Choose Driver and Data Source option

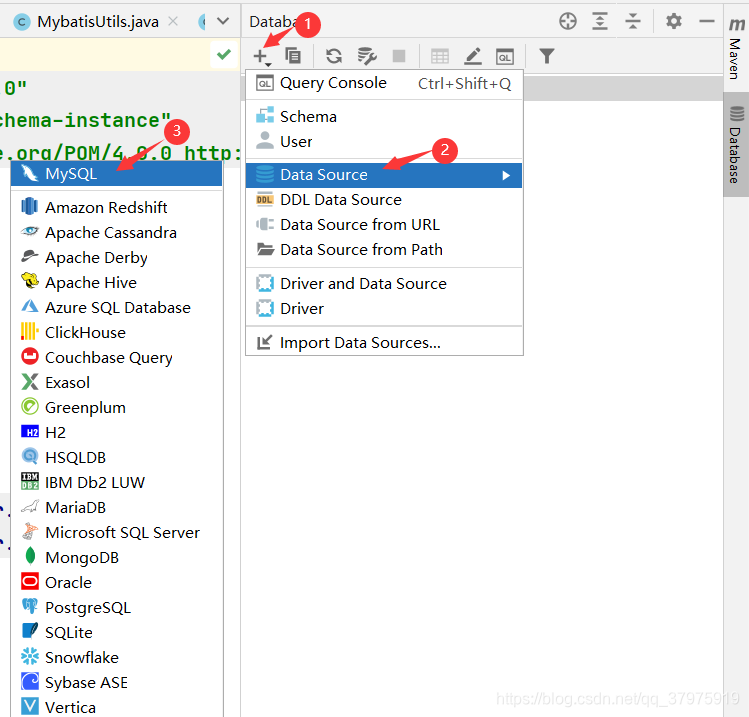pos(384,284)
